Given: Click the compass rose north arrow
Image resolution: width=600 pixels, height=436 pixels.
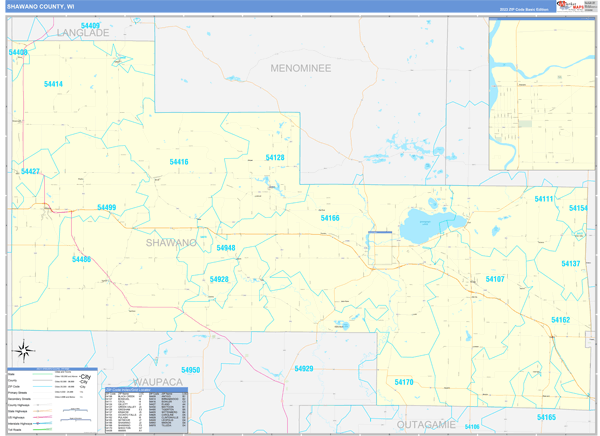Looking at the screenshot, I should (x=25, y=350).
